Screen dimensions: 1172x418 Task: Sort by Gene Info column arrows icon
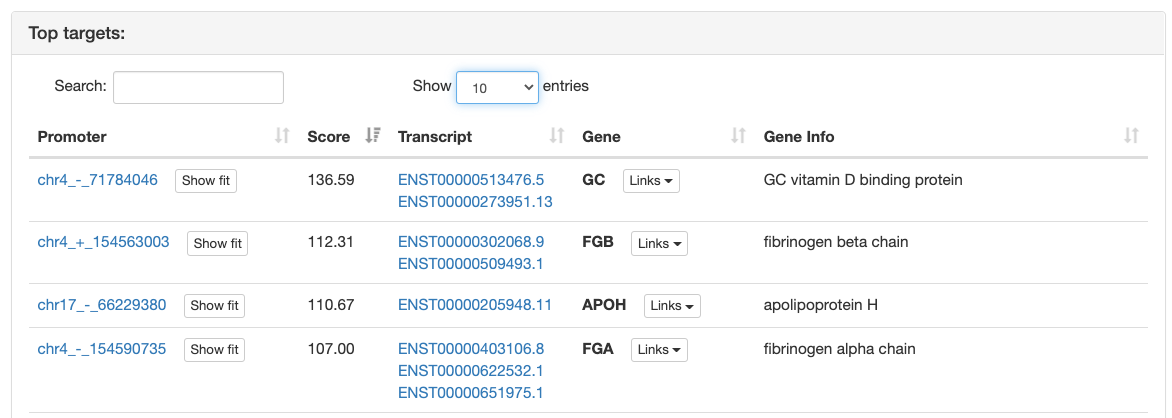point(1131,136)
